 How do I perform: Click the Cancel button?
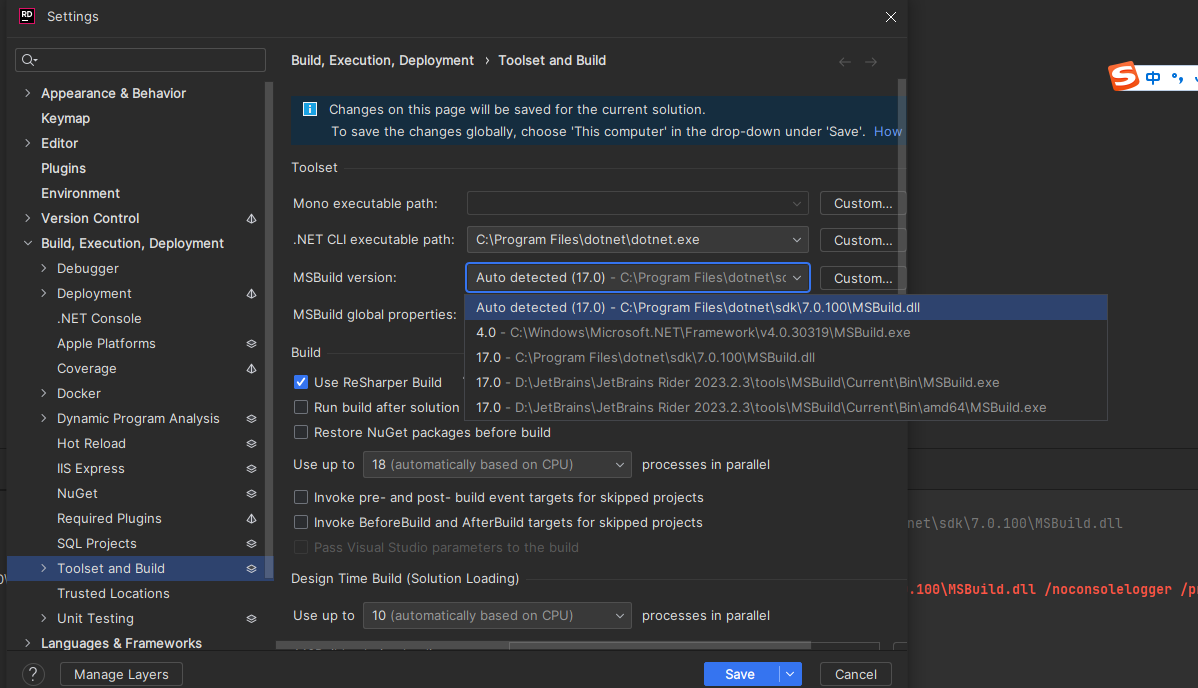tap(856, 674)
